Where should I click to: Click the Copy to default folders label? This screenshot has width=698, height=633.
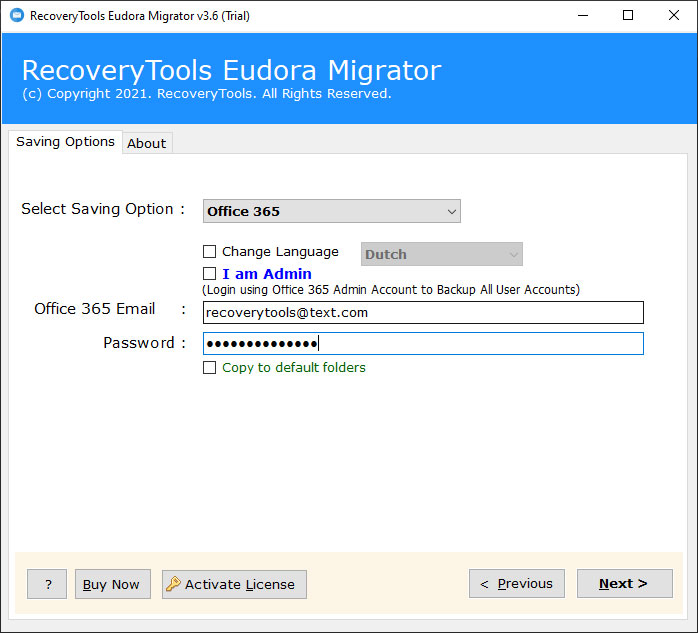(294, 368)
